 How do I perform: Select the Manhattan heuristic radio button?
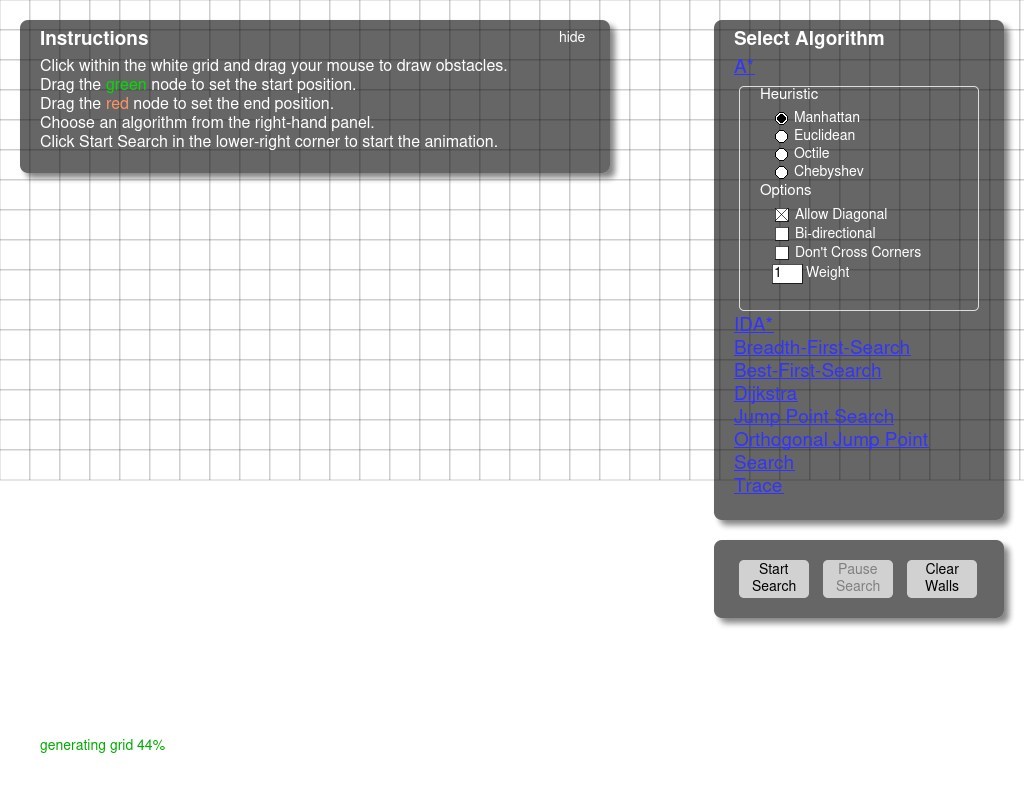[782, 118]
